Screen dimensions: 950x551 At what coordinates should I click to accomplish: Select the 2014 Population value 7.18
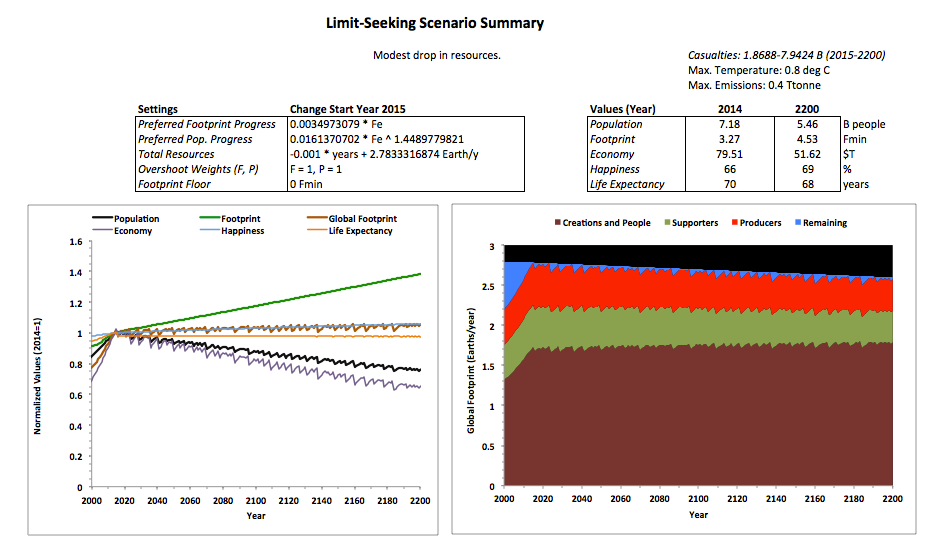coord(730,124)
